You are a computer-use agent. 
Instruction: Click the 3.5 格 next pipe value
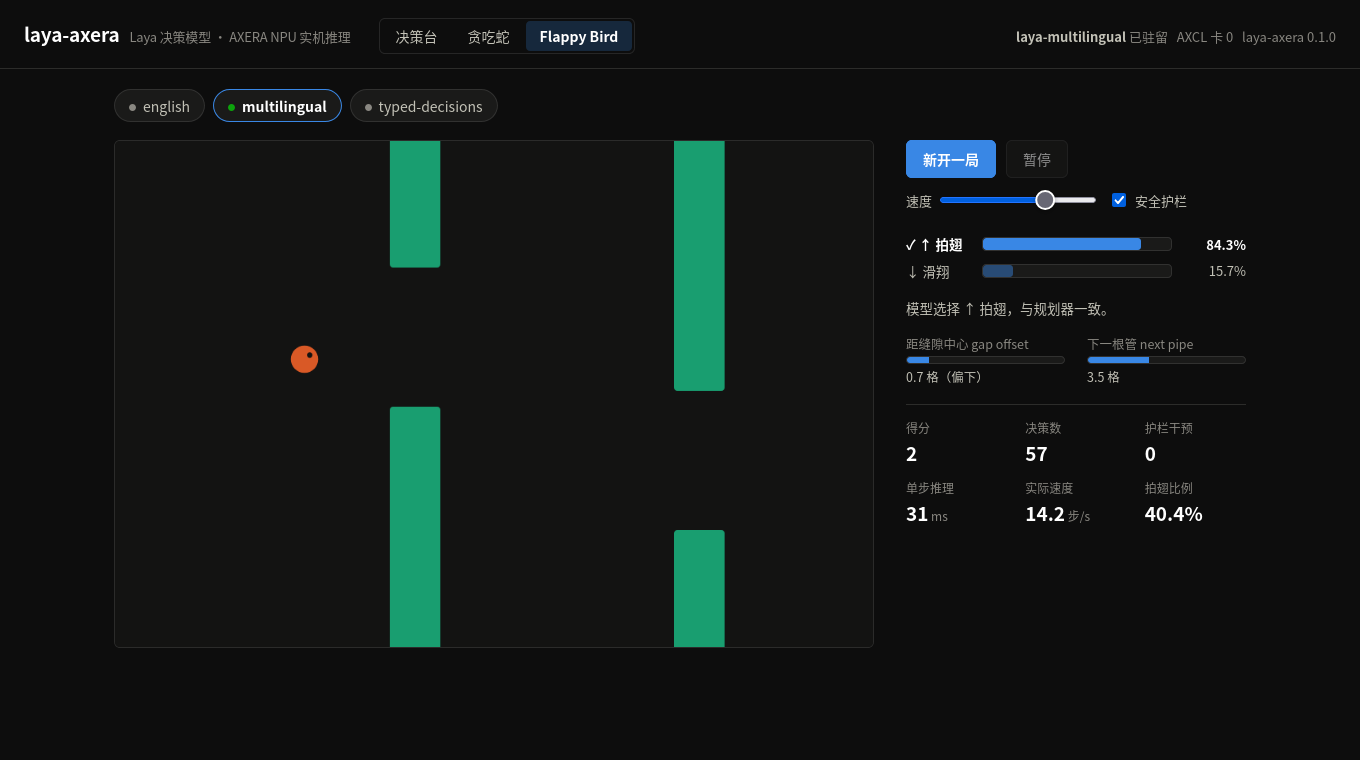click(1103, 377)
